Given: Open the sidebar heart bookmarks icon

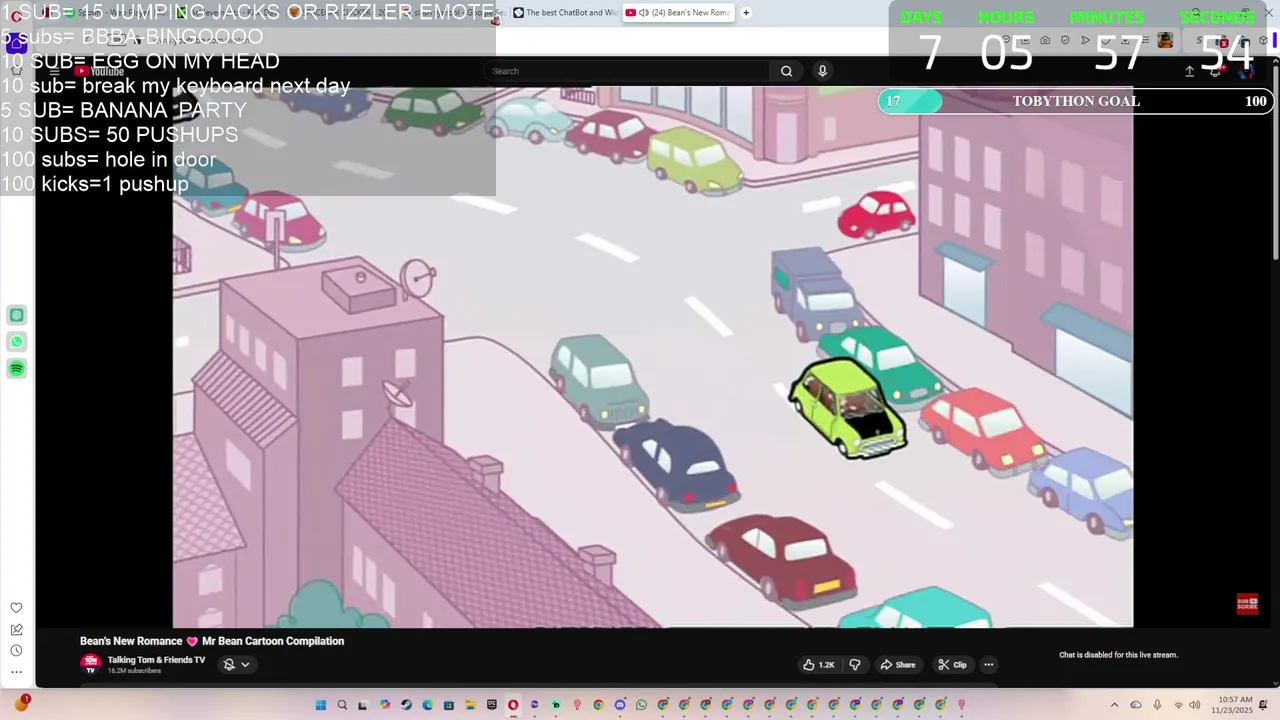Looking at the screenshot, I should [x=16, y=608].
